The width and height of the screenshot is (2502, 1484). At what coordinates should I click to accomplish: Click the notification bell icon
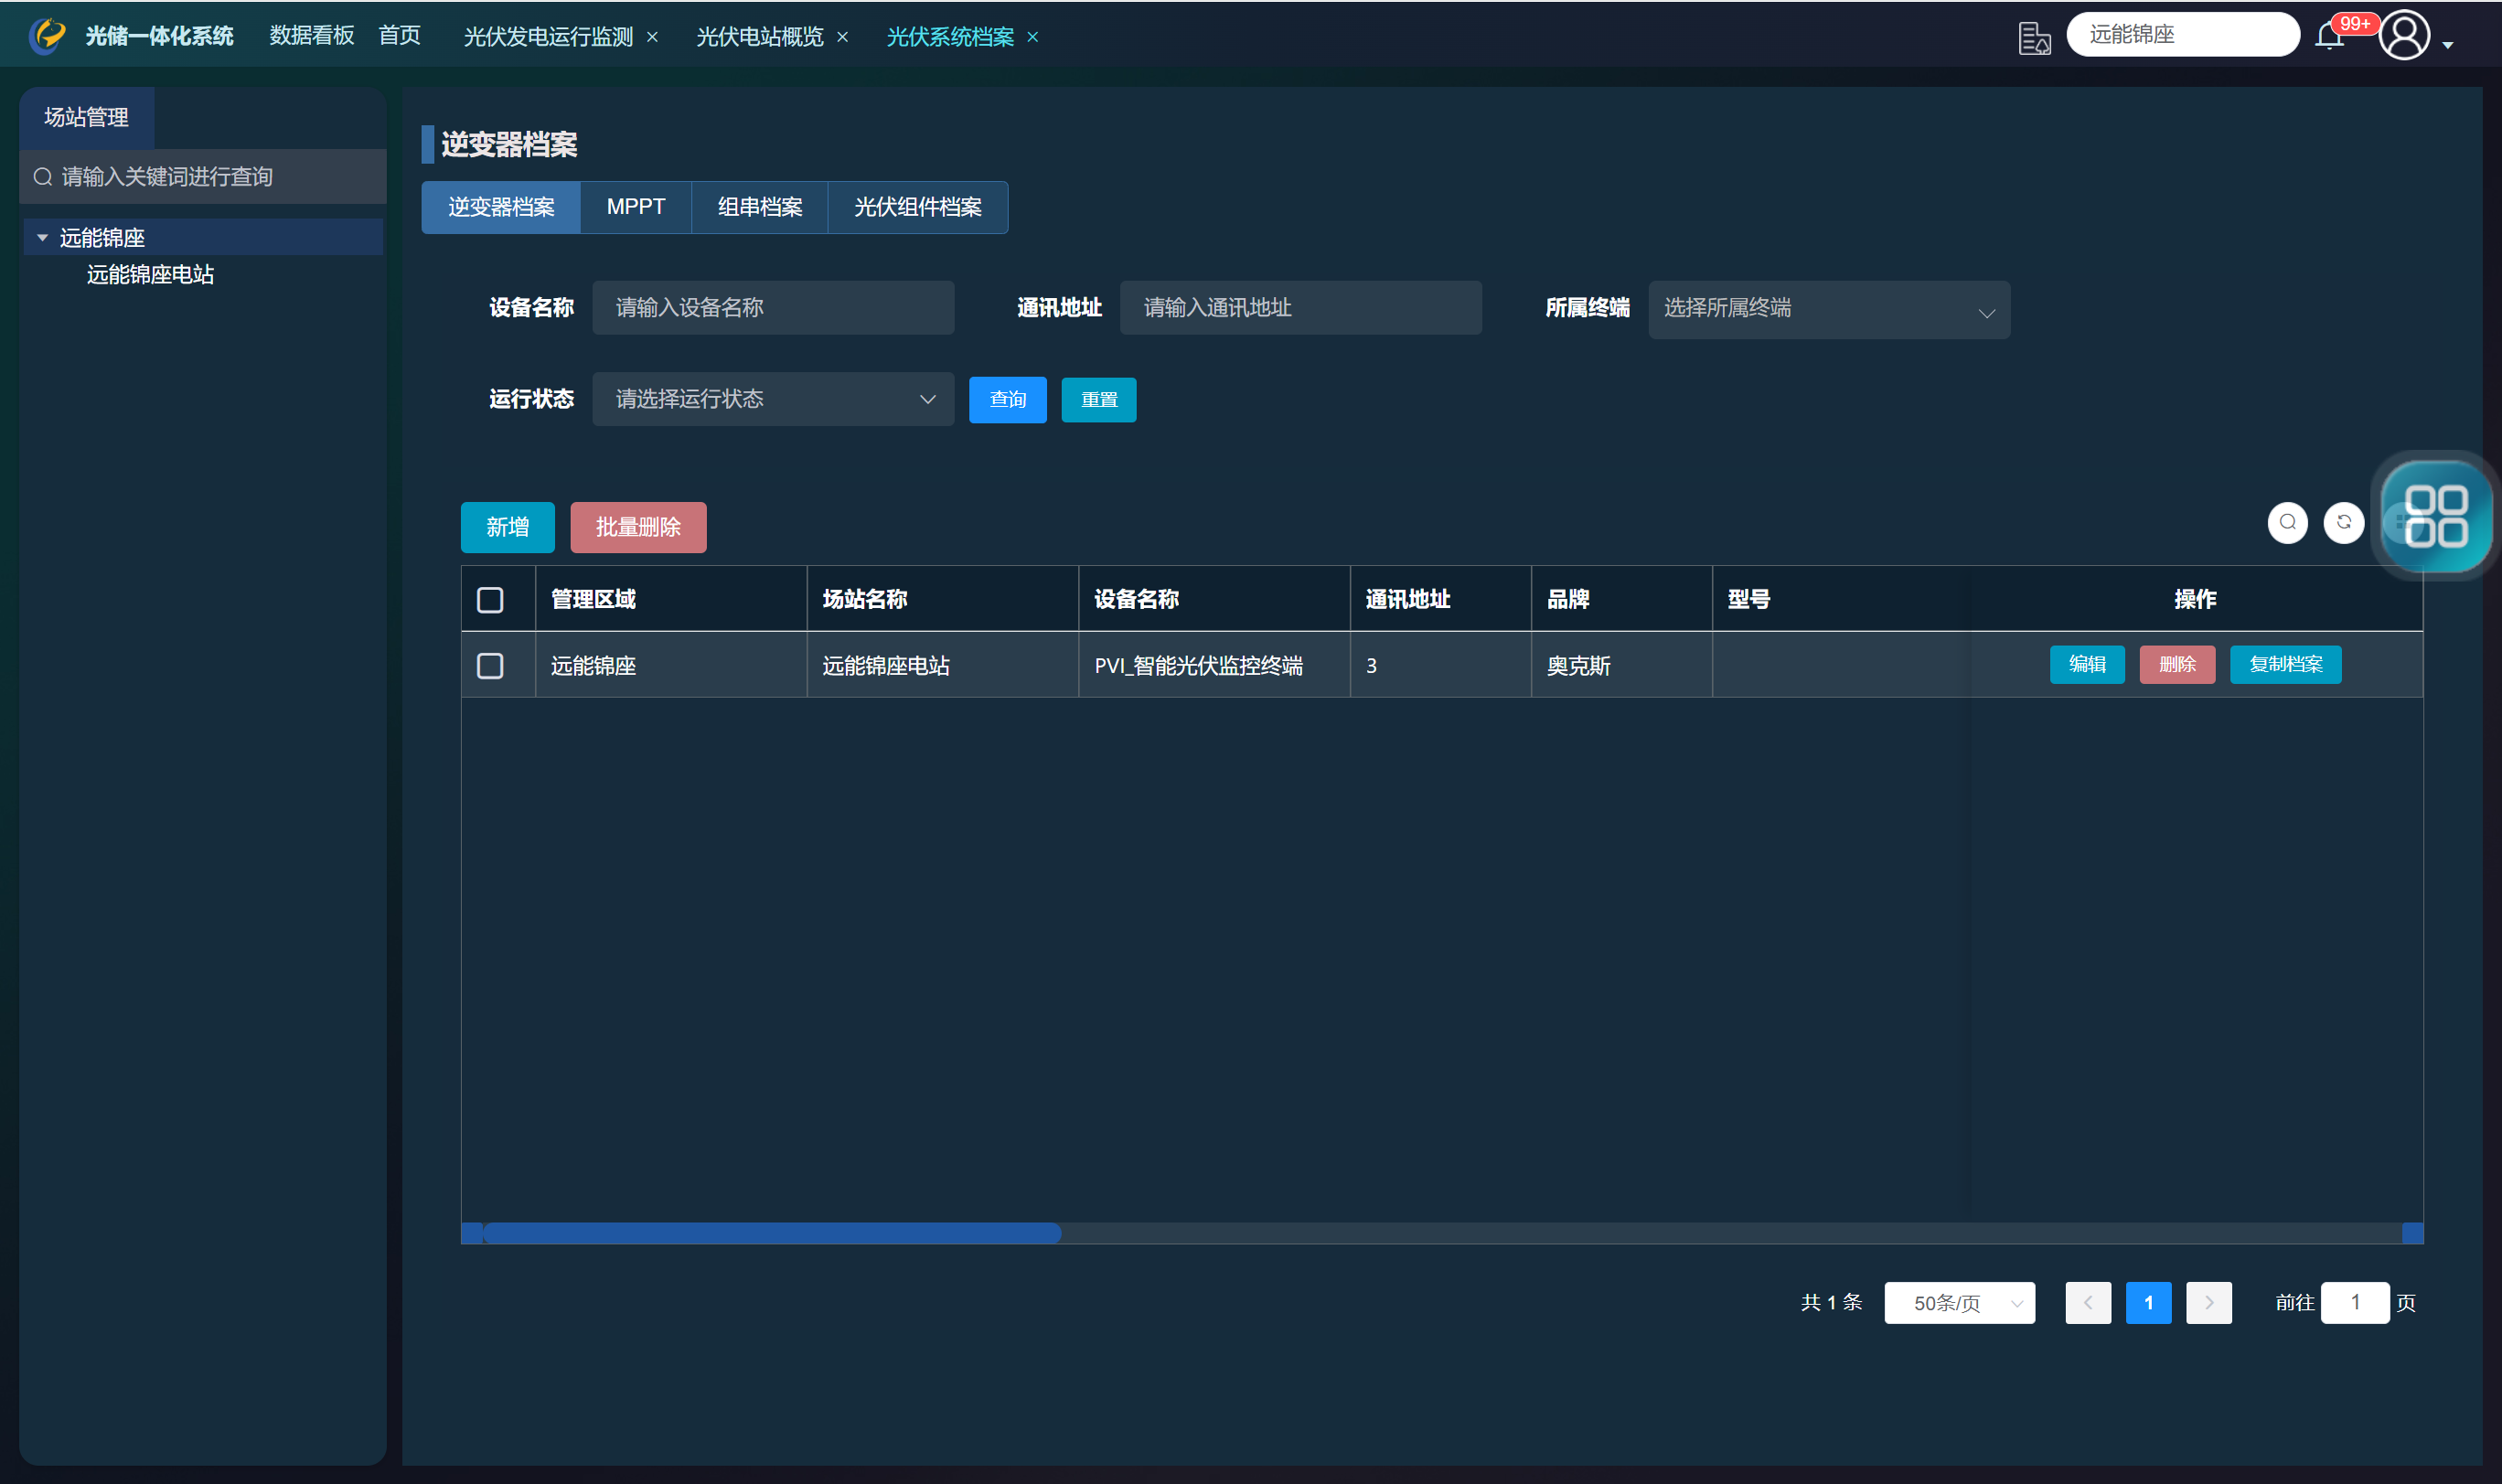(2329, 37)
